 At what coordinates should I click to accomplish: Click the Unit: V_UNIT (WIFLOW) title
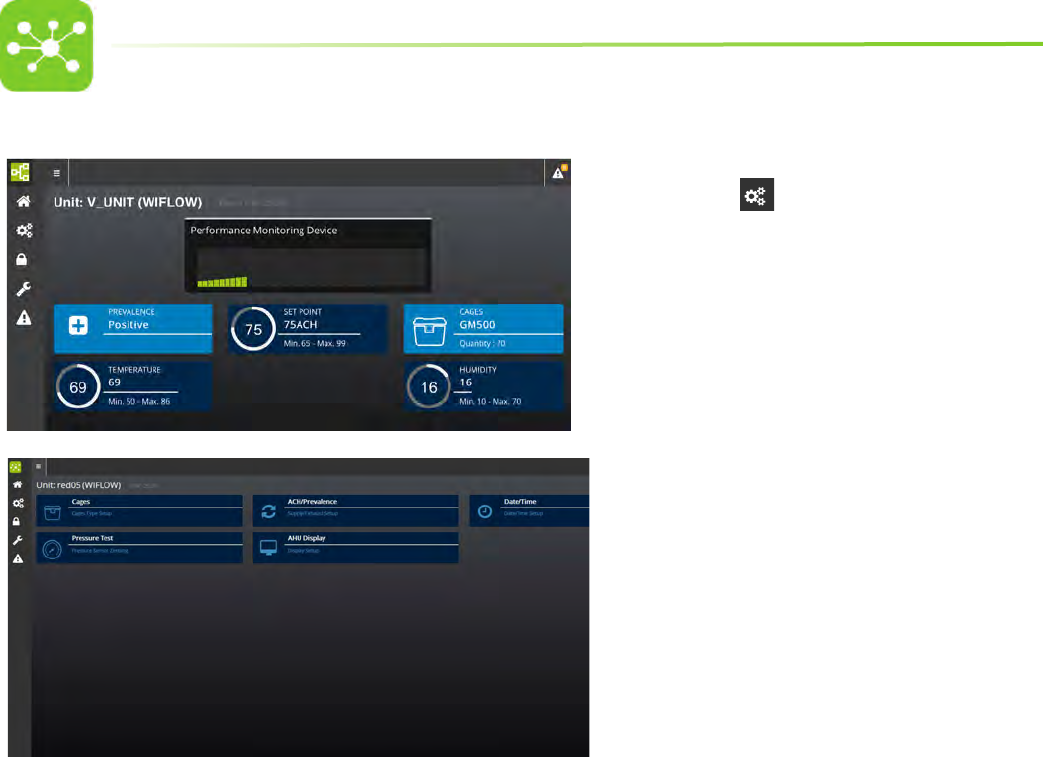coord(128,202)
